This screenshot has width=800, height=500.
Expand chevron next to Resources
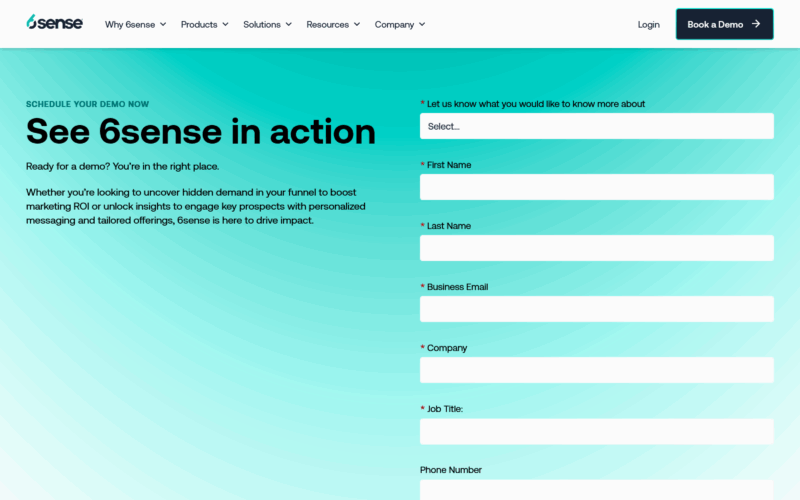pyautogui.click(x=357, y=24)
